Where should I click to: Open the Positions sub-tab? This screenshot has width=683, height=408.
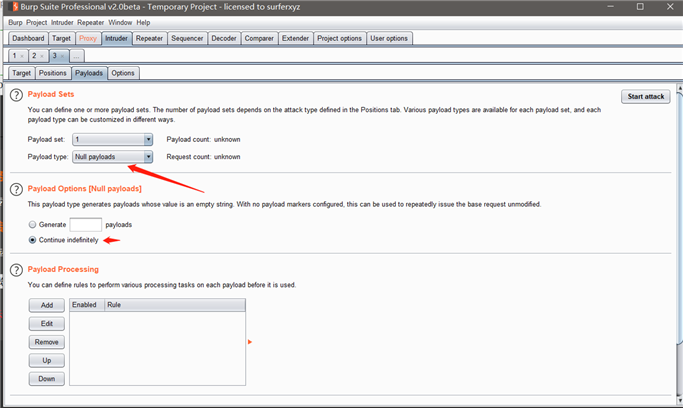click(53, 73)
